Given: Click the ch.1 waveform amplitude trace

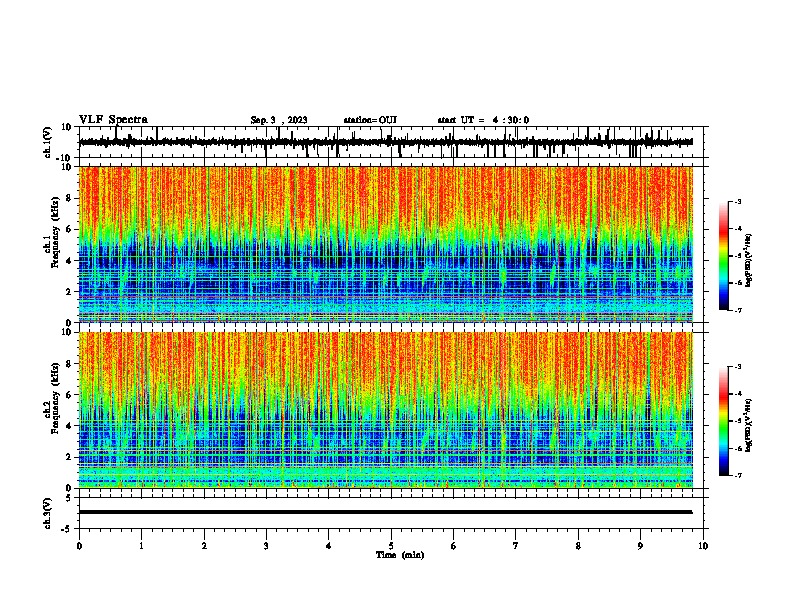Looking at the screenshot, I should (385, 142).
